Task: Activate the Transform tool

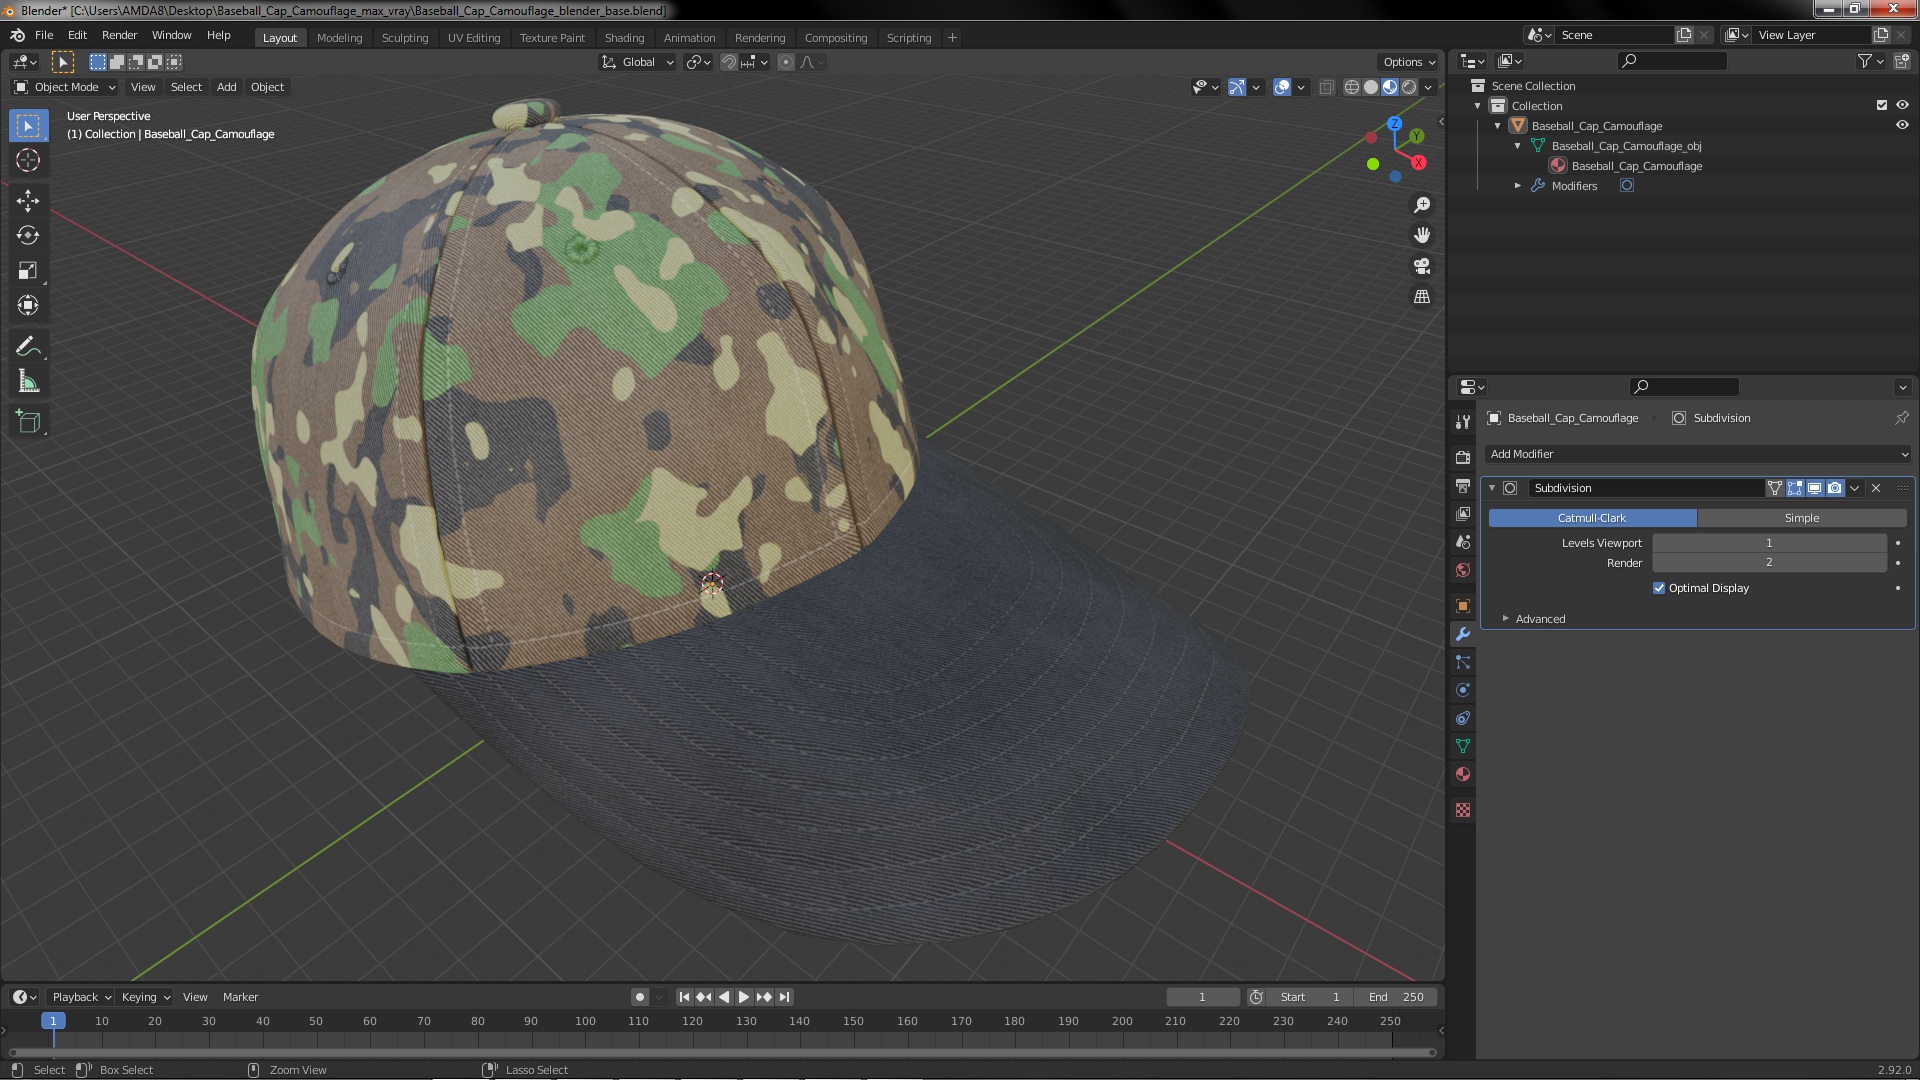Action: pos(28,305)
